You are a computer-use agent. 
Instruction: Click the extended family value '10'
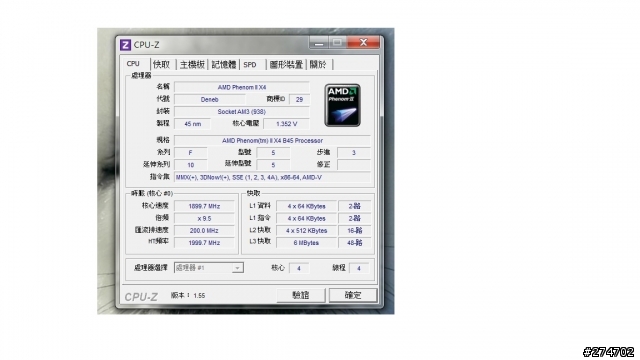tap(191, 165)
